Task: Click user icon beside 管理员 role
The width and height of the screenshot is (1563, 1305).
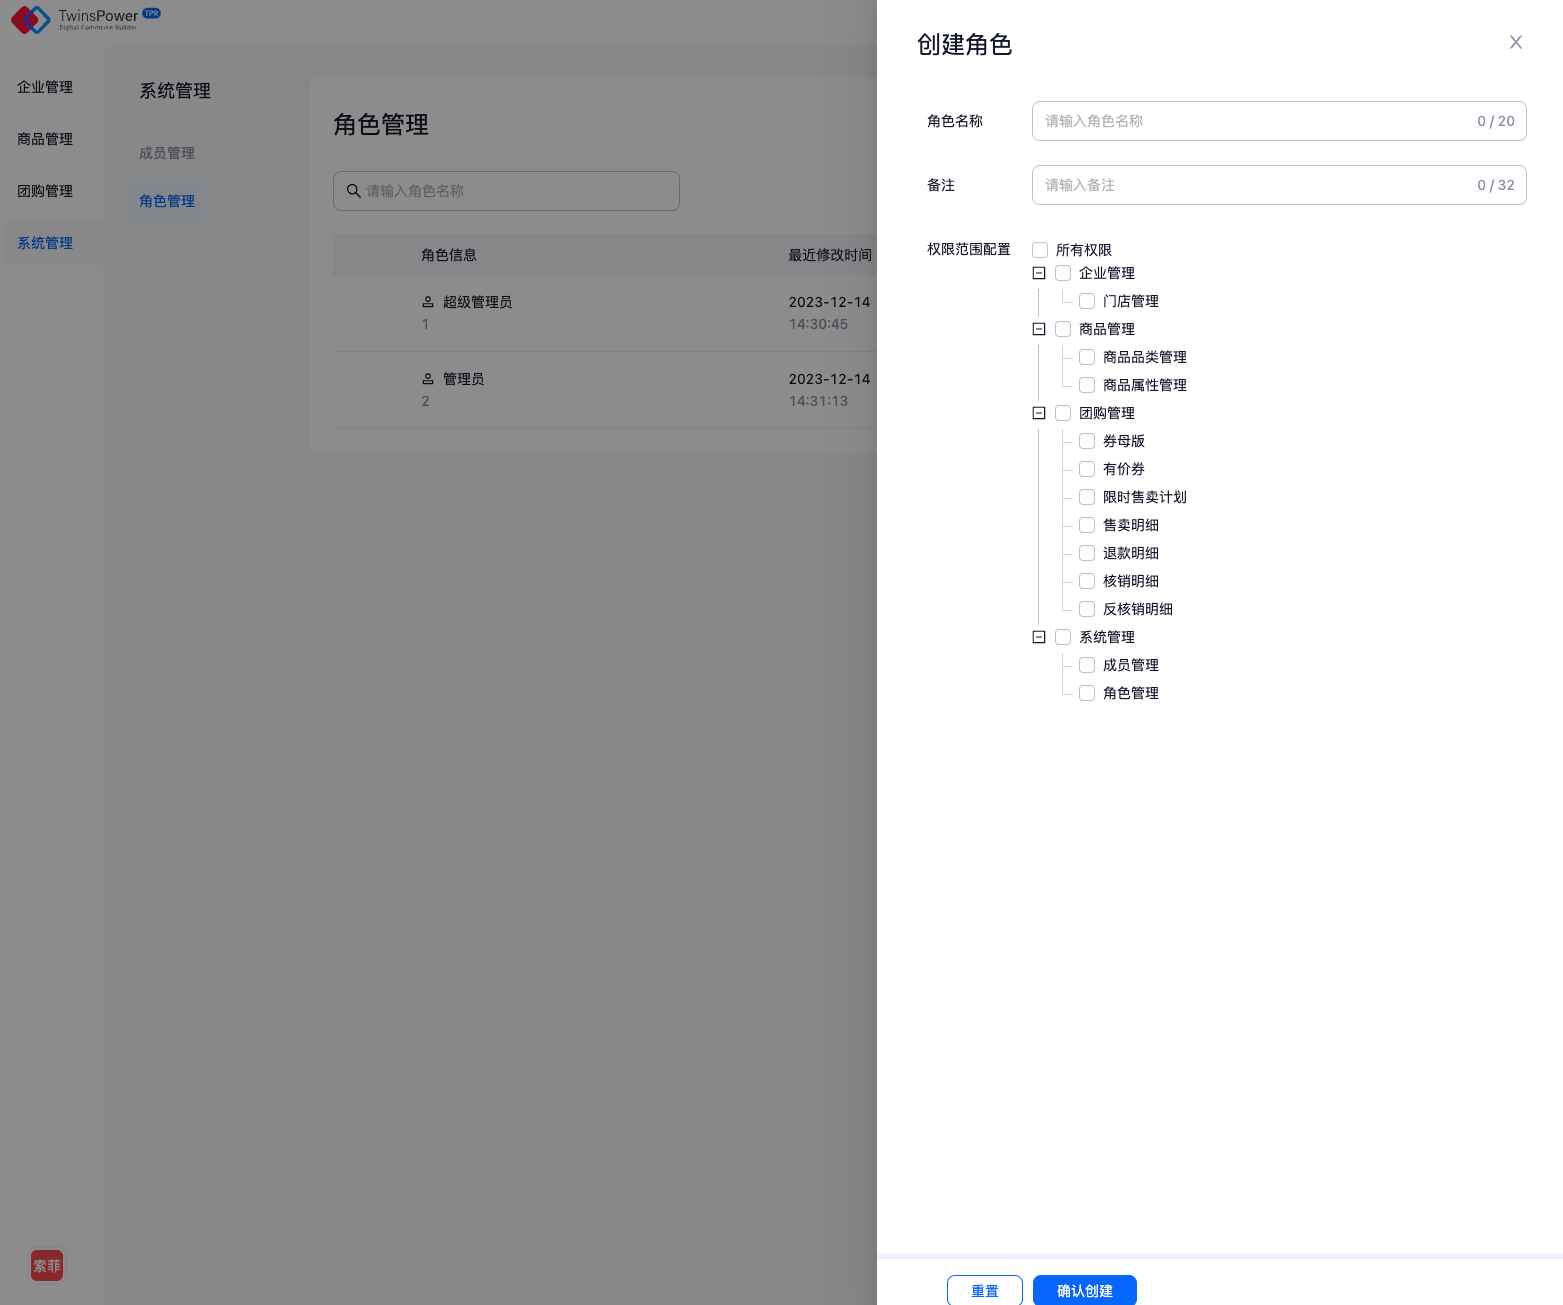Action: point(428,379)
